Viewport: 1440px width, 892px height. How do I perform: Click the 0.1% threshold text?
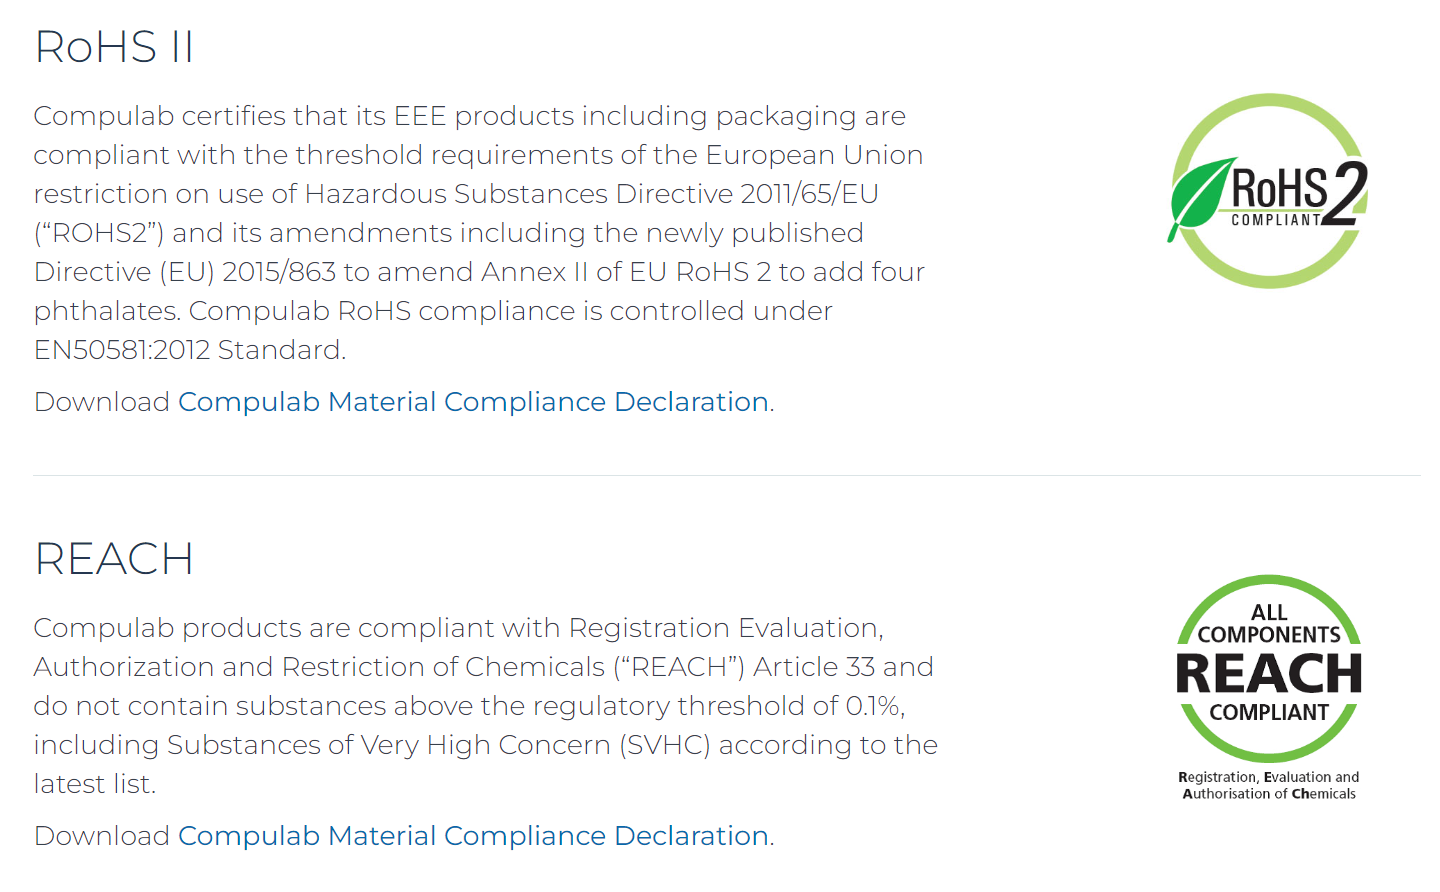coord(873,706)
